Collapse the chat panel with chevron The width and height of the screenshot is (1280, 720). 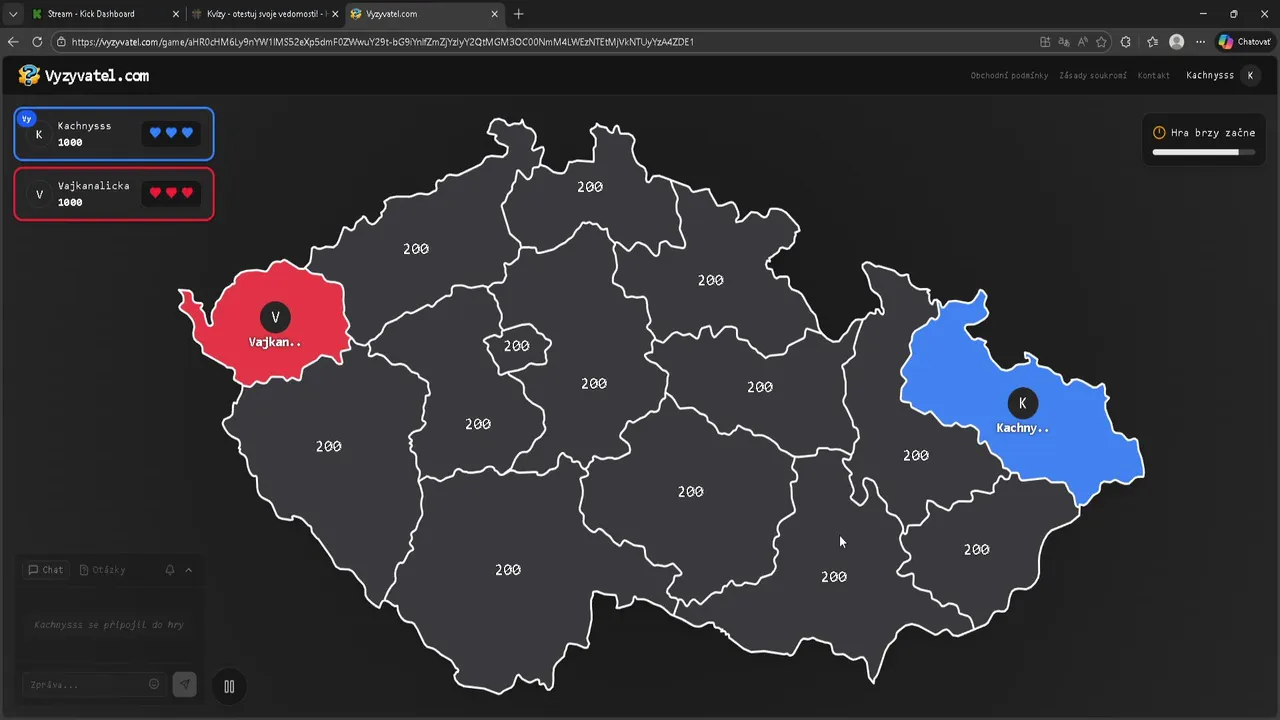pos(188,570)
